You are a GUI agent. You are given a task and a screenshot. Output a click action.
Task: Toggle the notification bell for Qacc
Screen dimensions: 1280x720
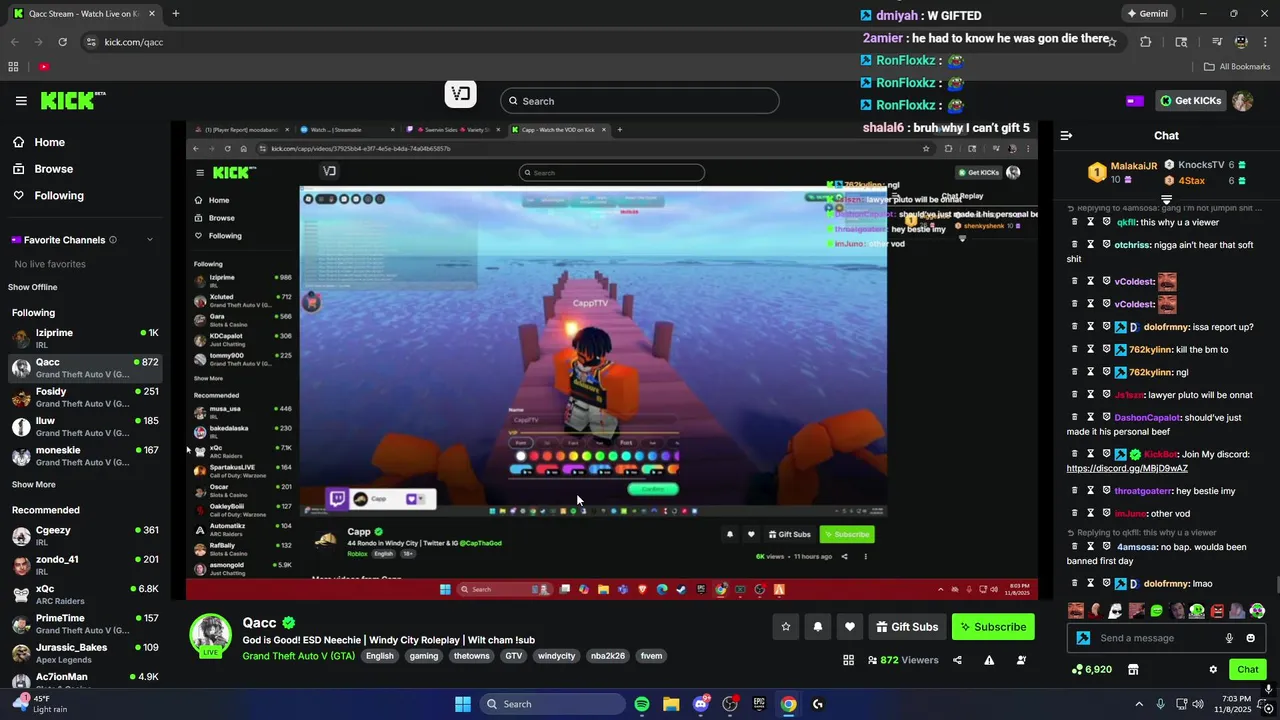818,627
